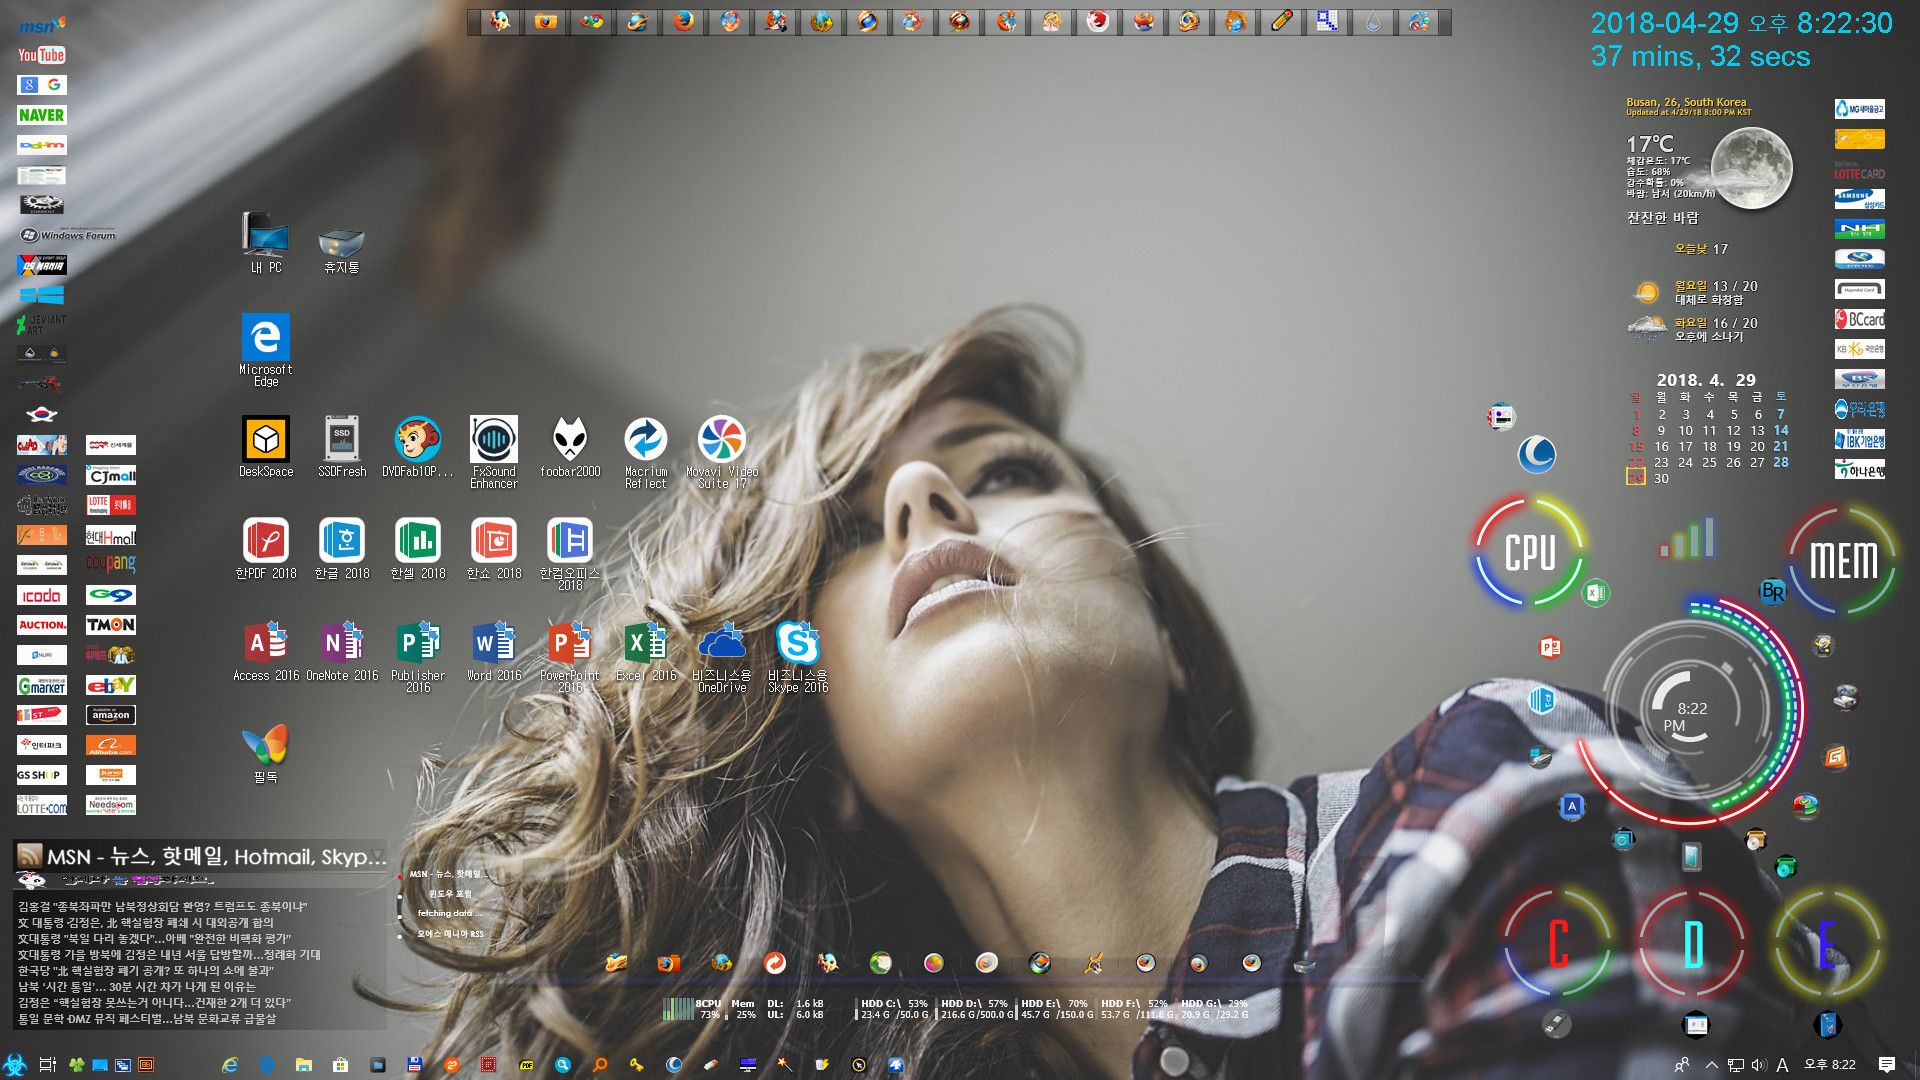This screenshot has width=1920, height=1080.
Task: Open the 휴지통 recycle bin icon
Action: coord(341,248)
